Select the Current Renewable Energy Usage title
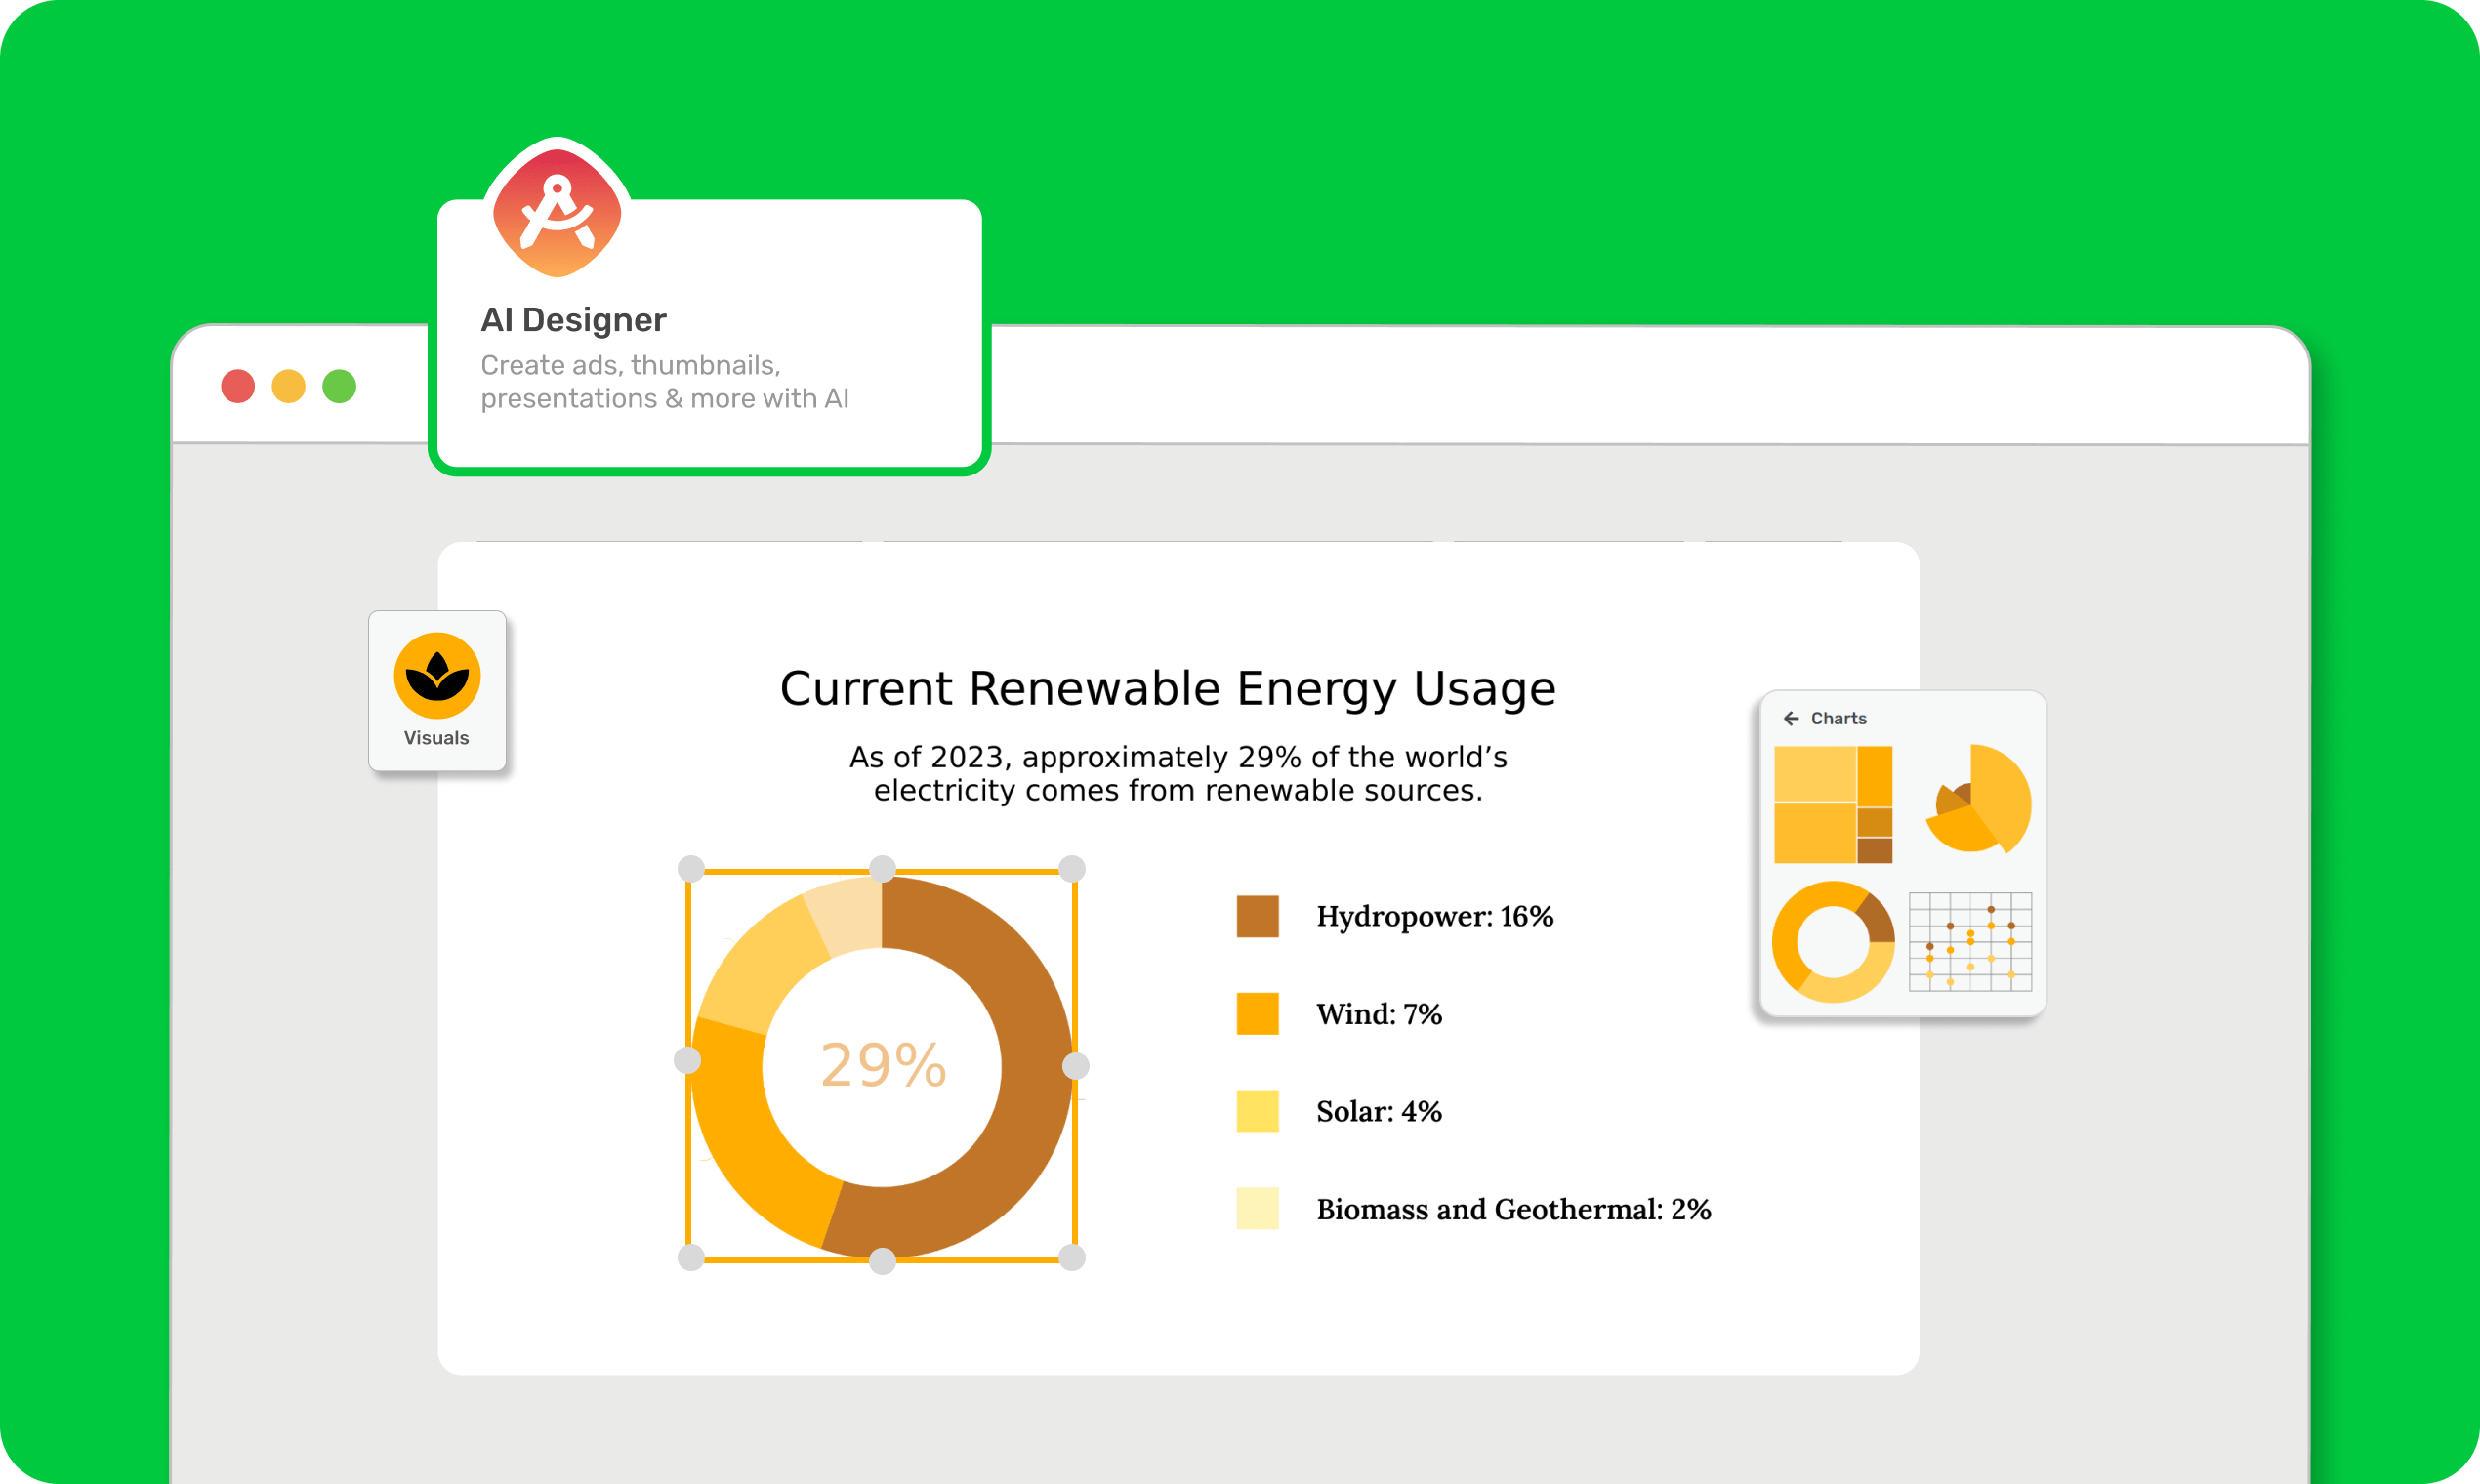The image size is (2480, 1484). pos(1167,689)
